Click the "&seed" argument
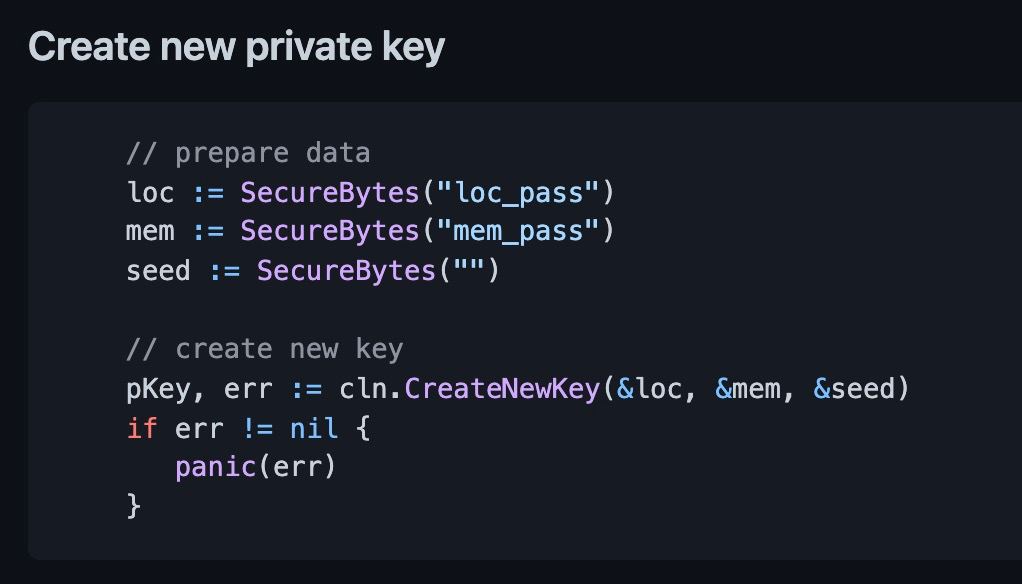The image size is (1022, 584). click(854, 389)
